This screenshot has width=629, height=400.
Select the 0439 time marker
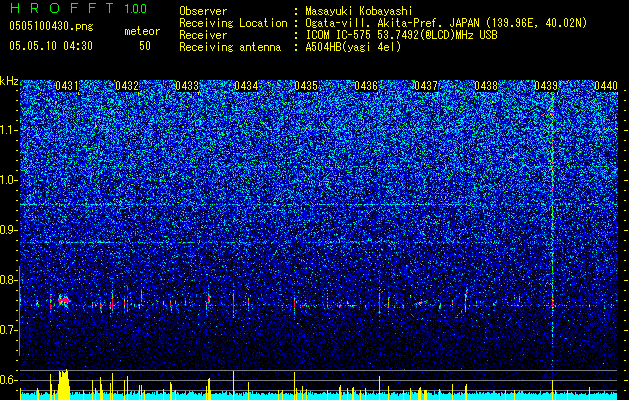[x=546, y=86]
